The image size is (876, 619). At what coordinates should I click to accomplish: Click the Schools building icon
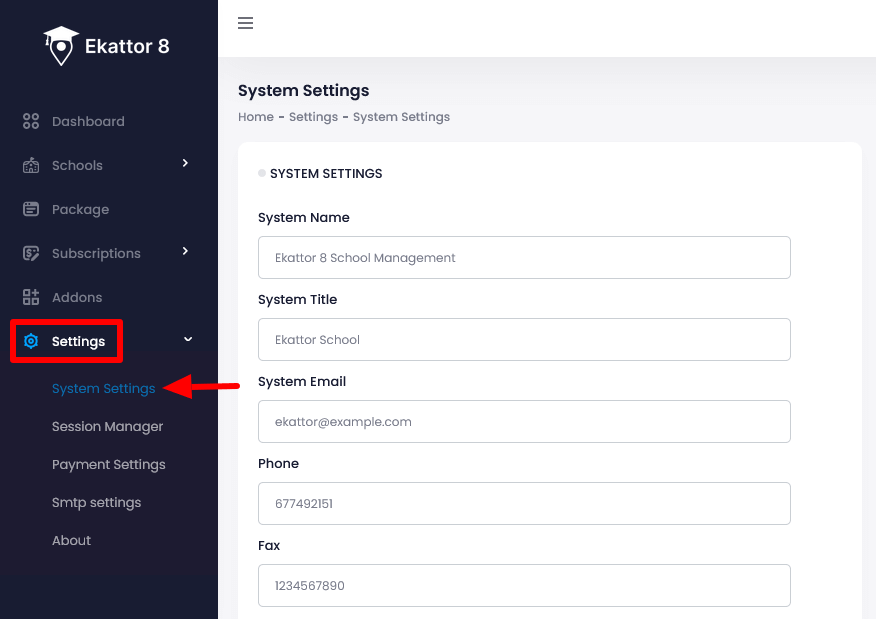(31, 165)
